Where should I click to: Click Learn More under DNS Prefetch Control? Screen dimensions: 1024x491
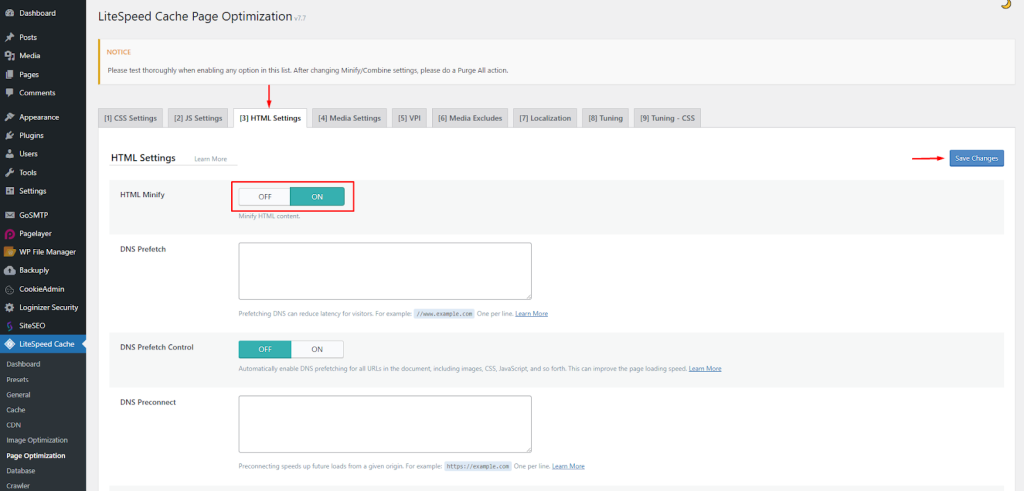click(x=705, y=369)
